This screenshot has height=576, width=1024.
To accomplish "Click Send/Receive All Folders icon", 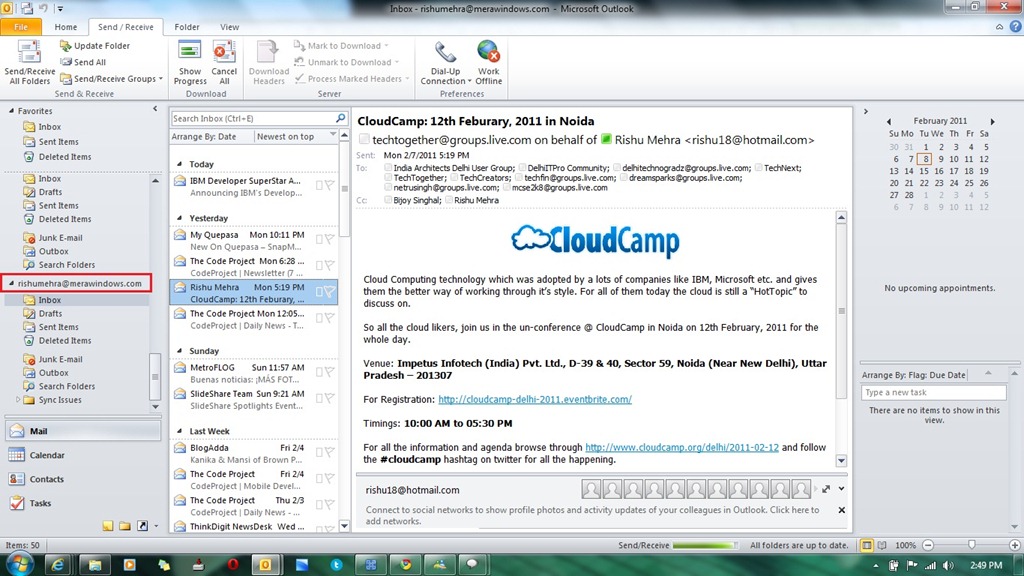I will [29, 63].
